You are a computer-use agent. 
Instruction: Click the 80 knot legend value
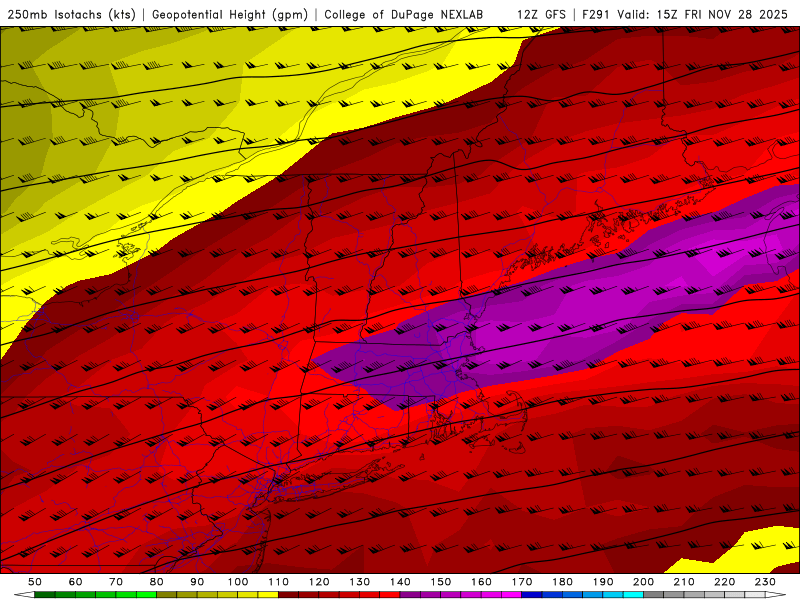[x=156, y=582]
